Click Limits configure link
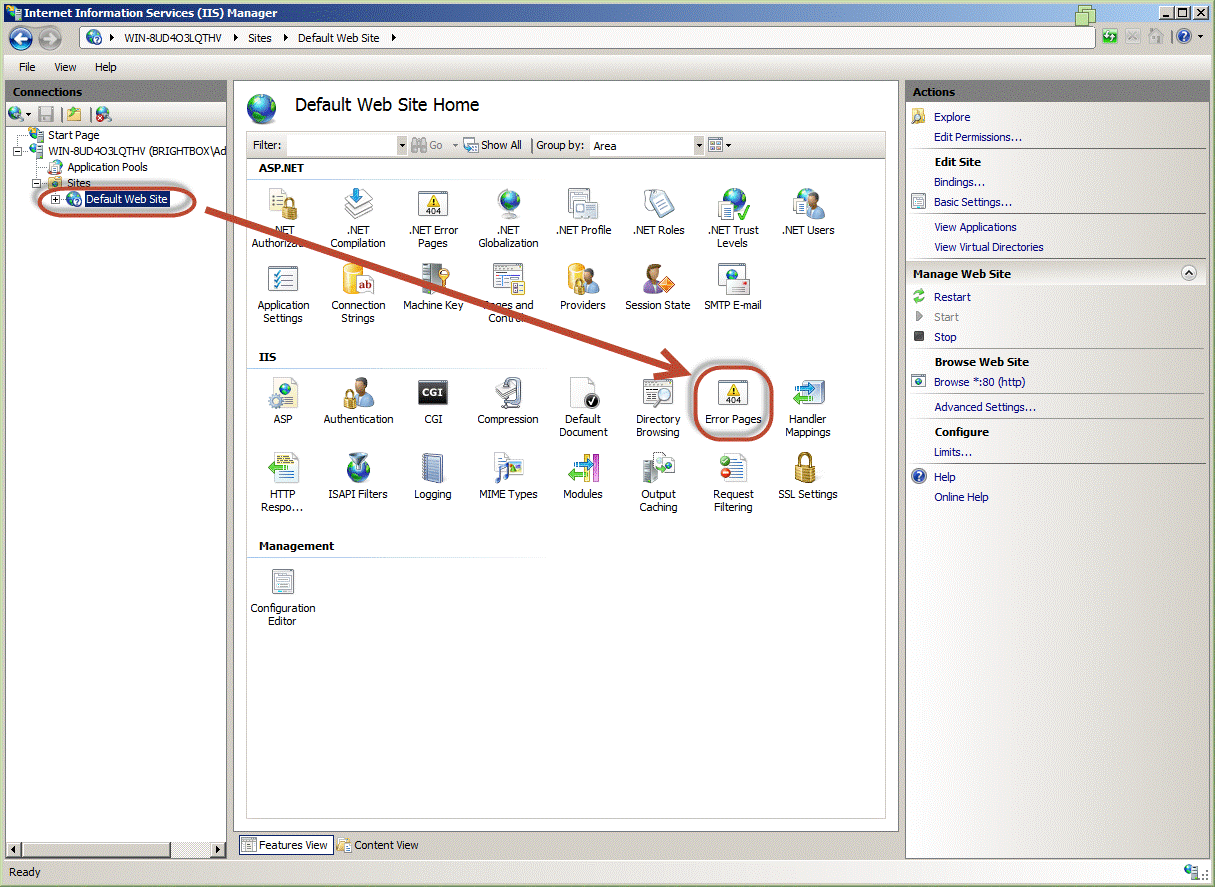The image size is (1215, 887). [x=953, y=452]
